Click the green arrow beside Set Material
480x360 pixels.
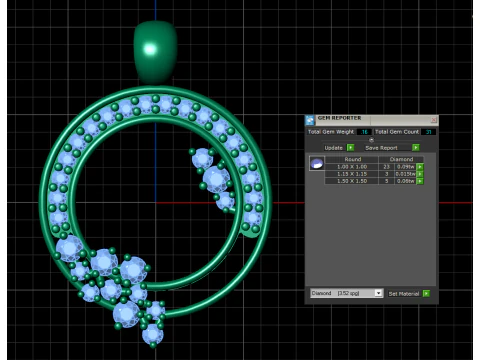coord(426,293)
